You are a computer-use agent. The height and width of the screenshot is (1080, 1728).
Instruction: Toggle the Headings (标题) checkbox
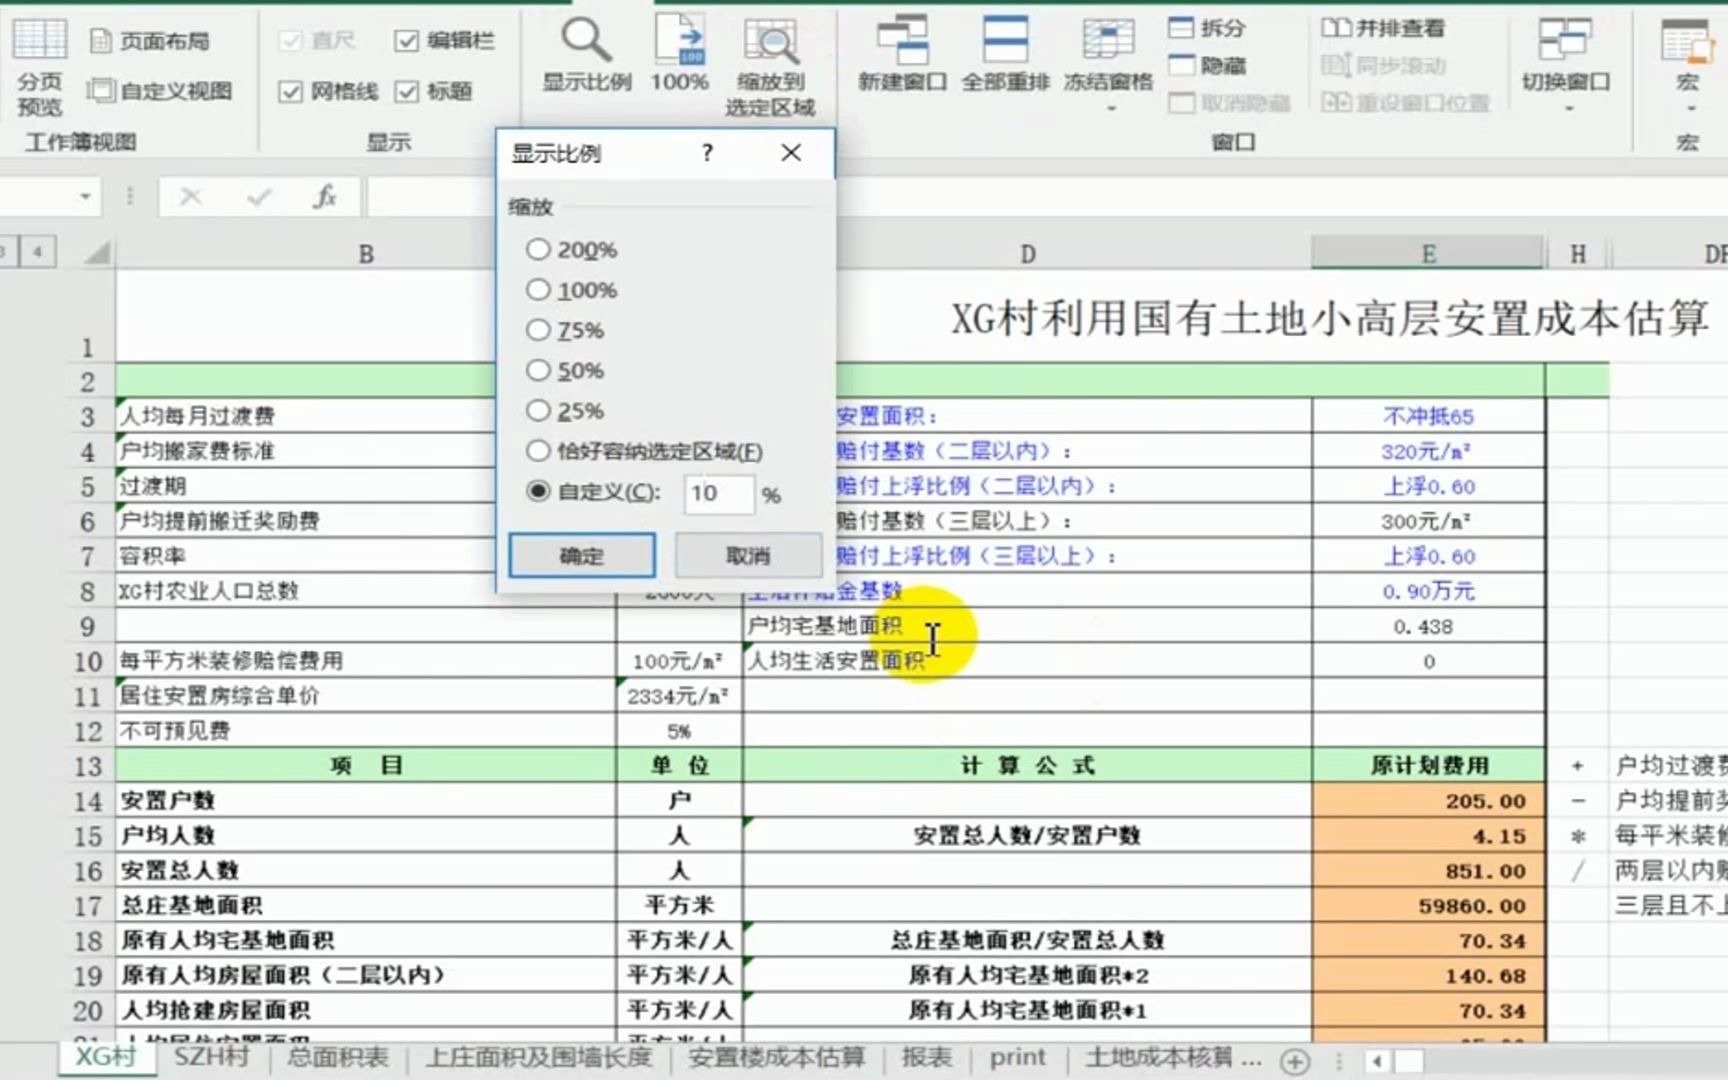406,92
